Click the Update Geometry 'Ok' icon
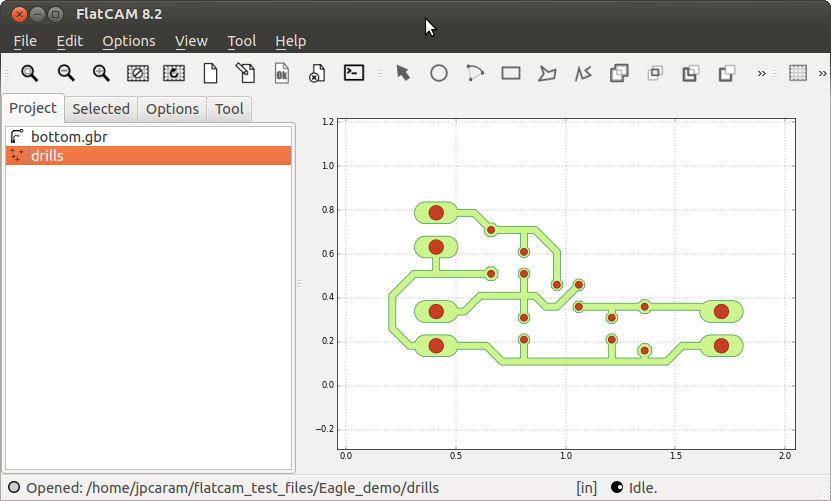Screen dimensions: 831x501 (282, 73)
